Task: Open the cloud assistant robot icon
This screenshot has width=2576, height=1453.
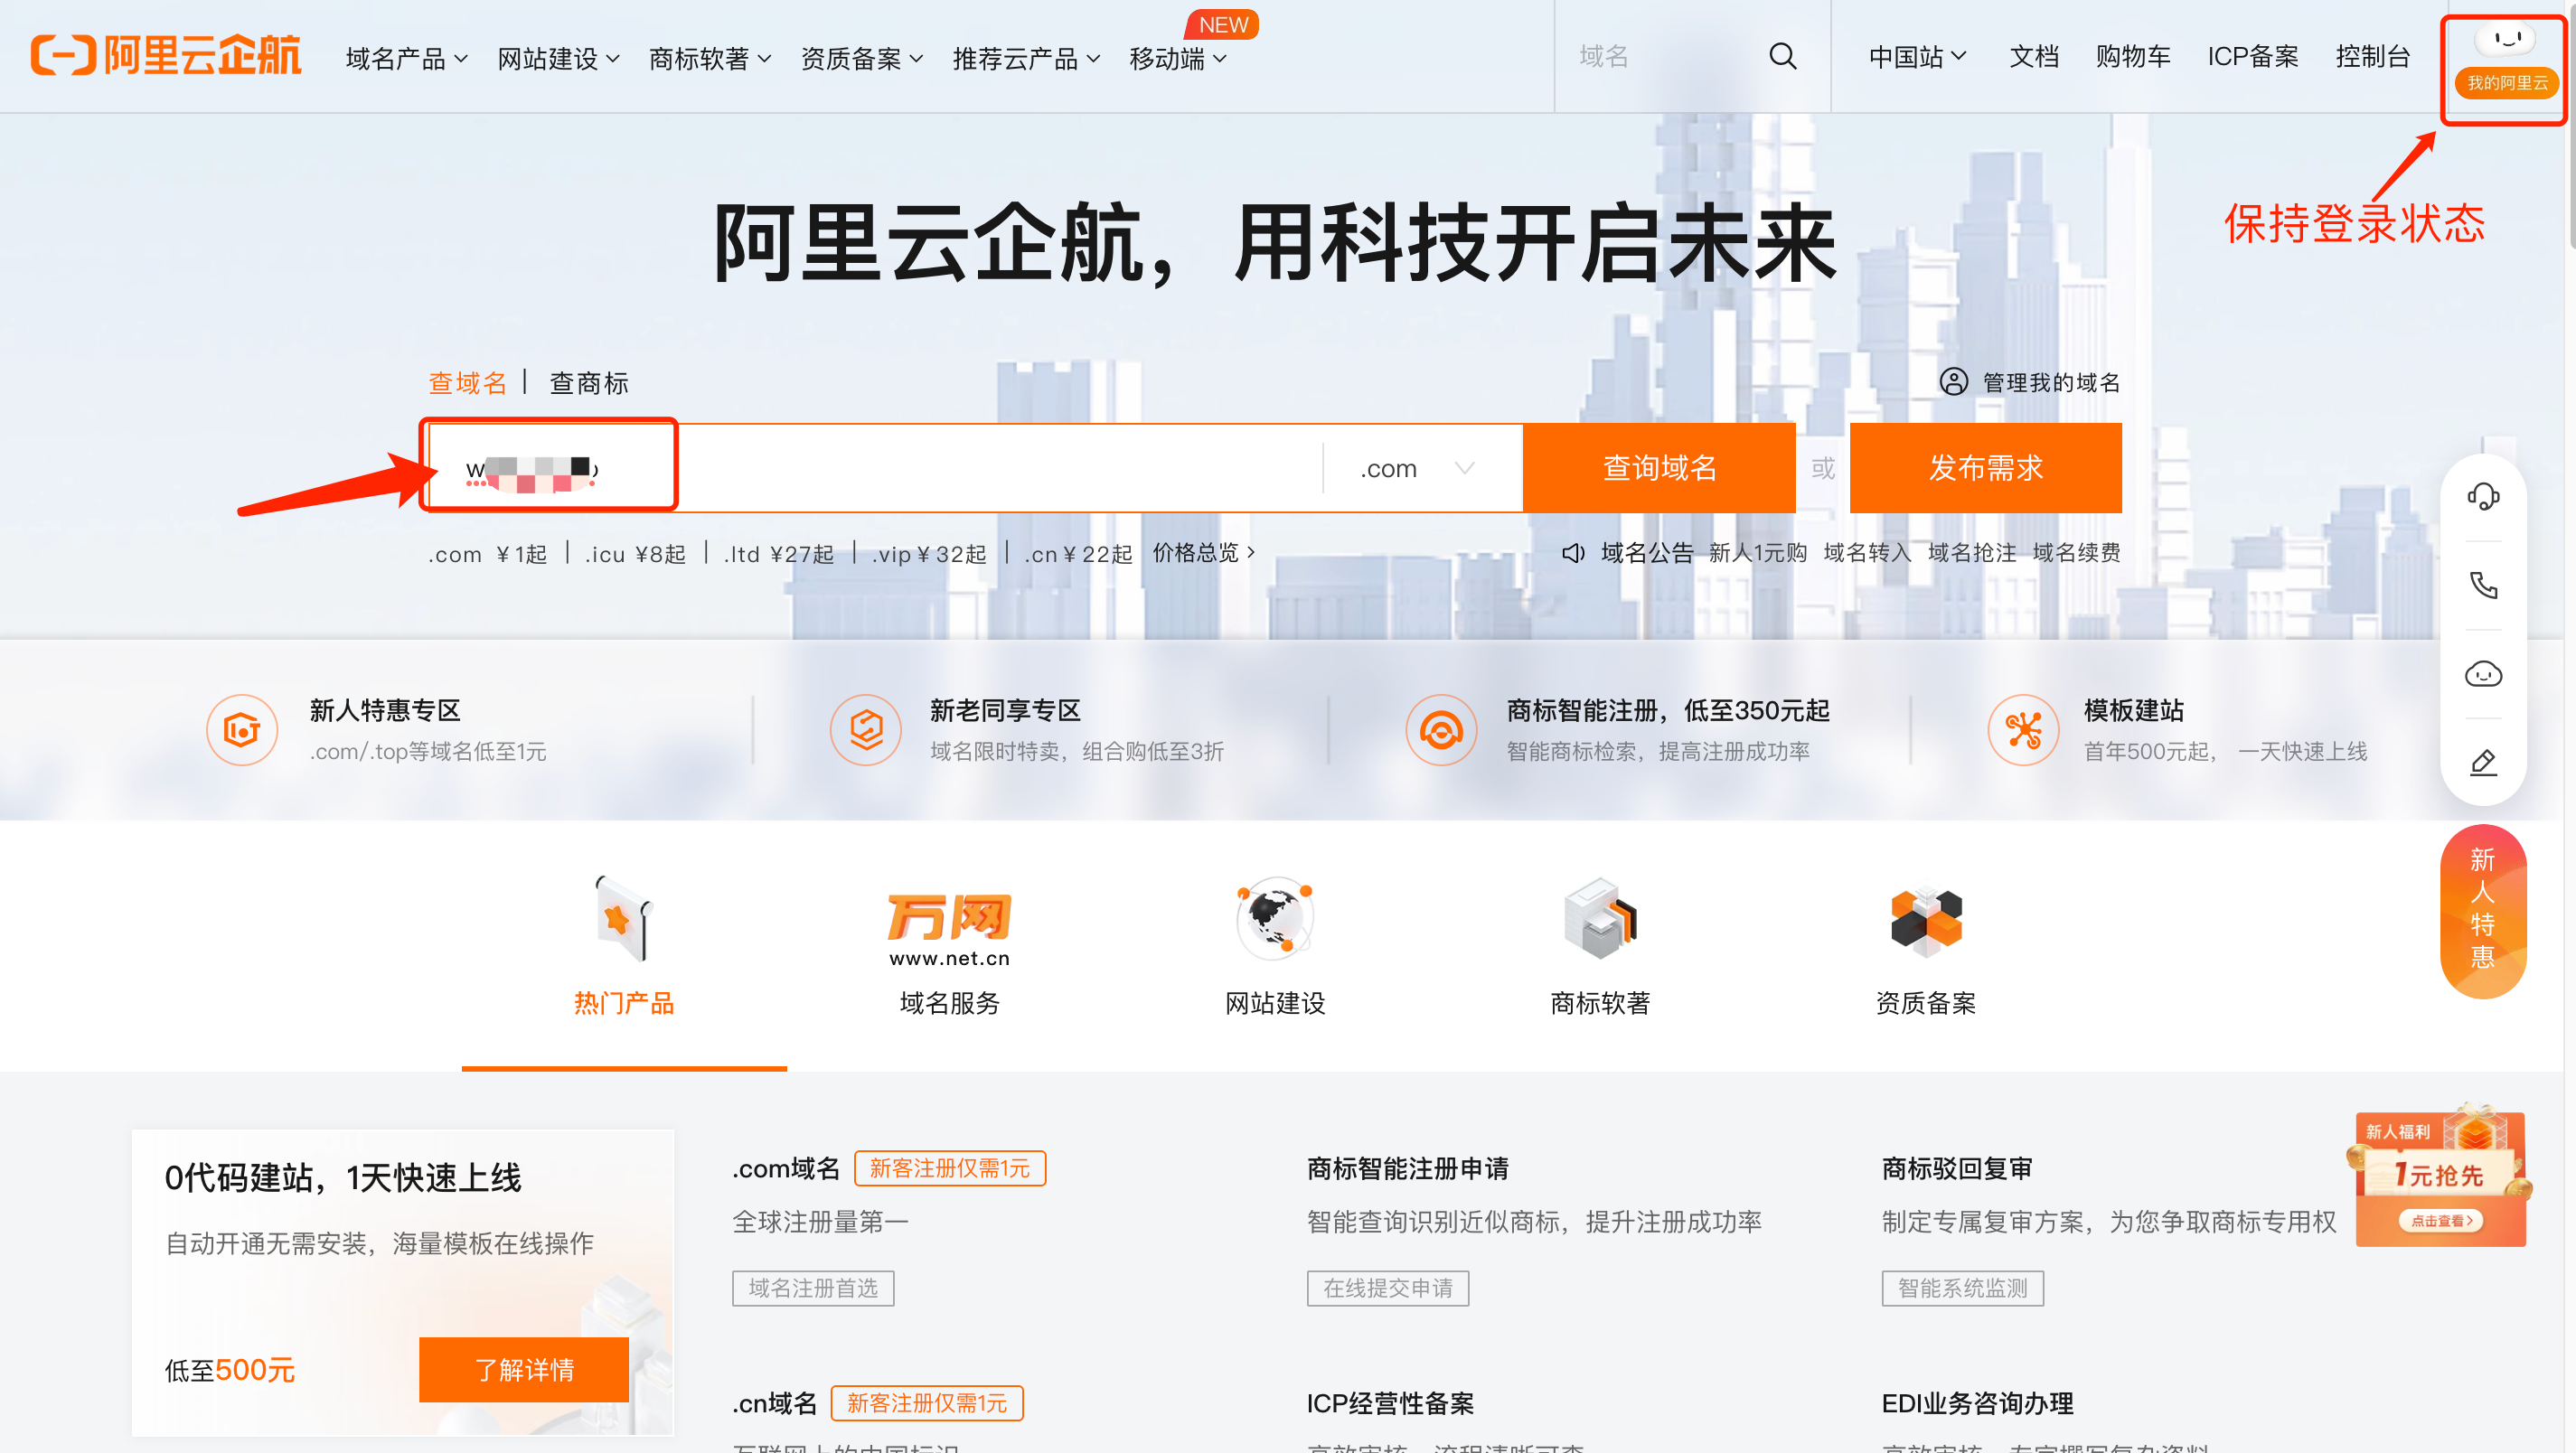Action: pos(2483,674)
